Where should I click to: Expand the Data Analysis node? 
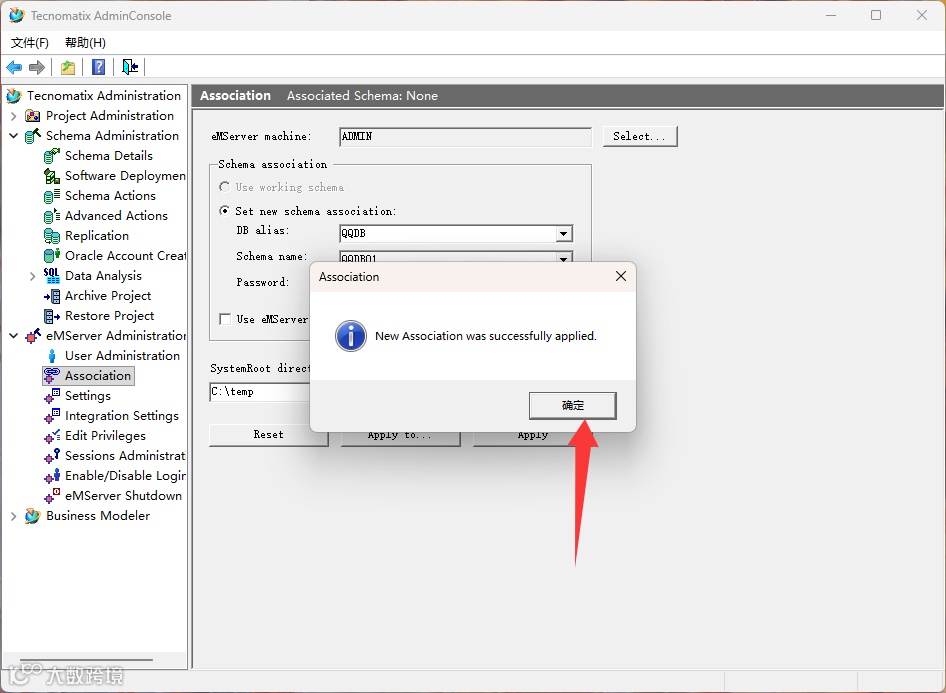pos(33,276)
